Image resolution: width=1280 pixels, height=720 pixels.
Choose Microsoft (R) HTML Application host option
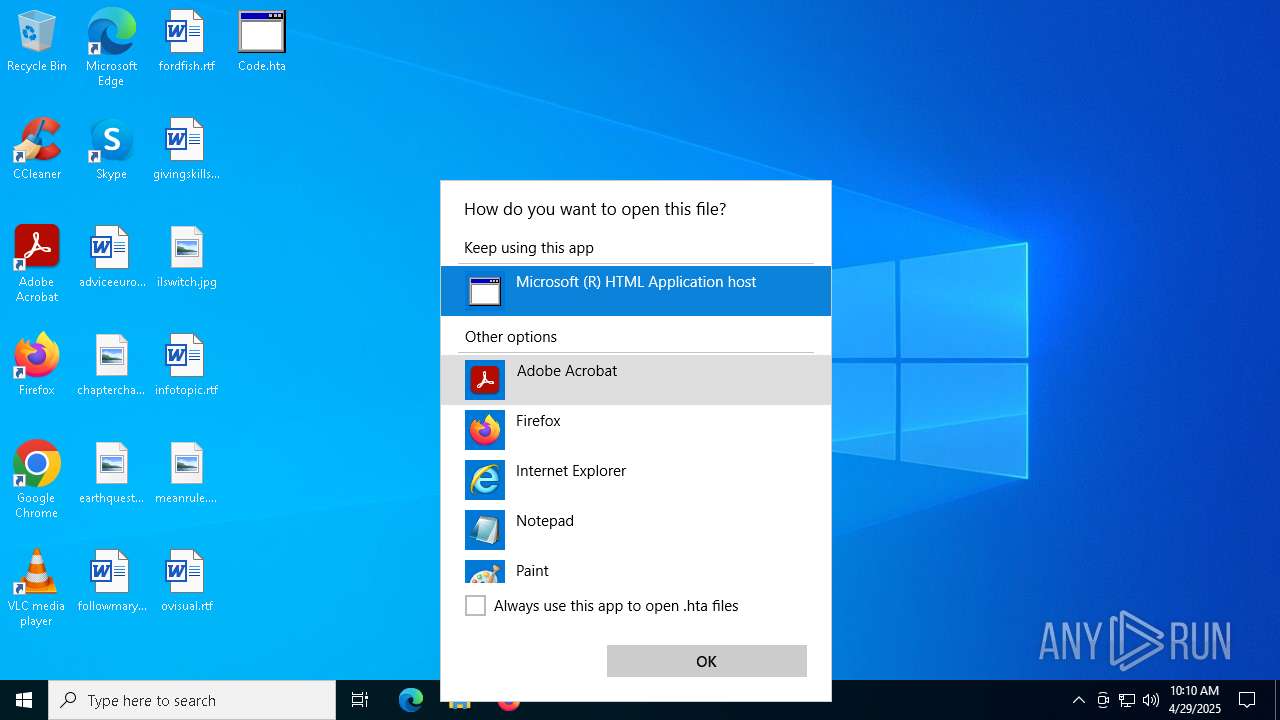click(636, 291)
